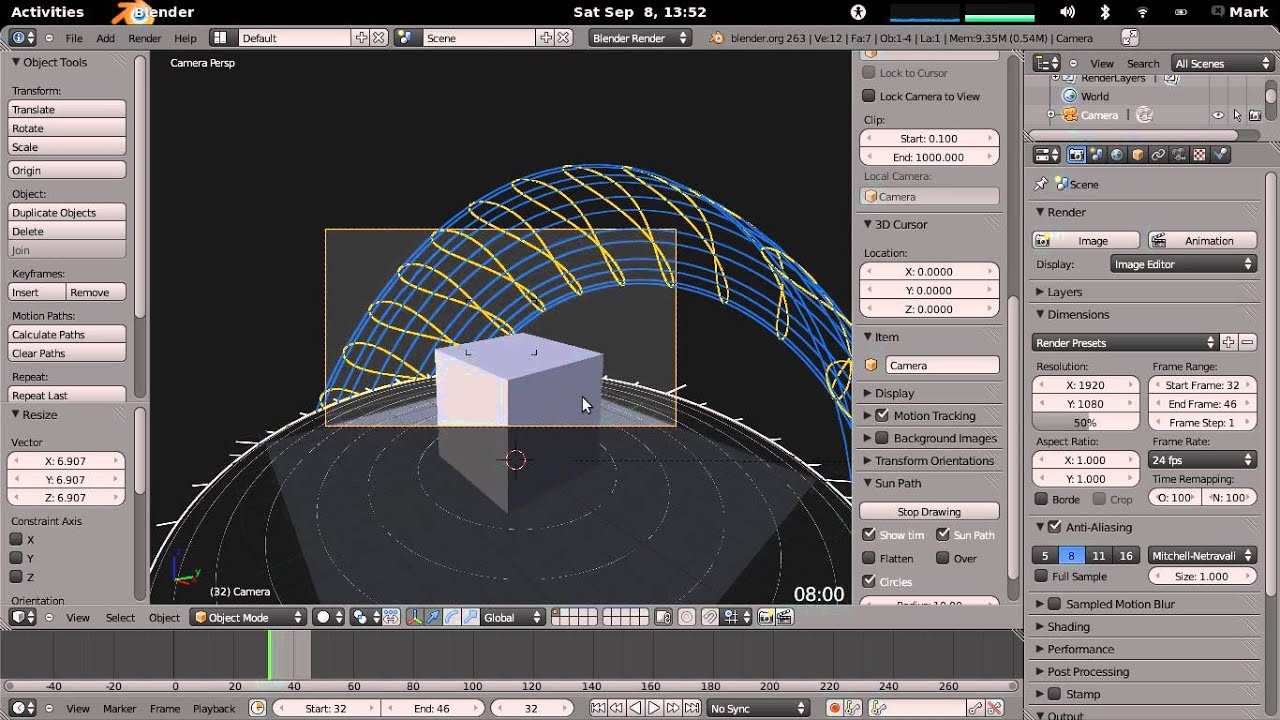Toggle the Sun Path checkbox
This screenshot has height=720, width=1280.
click(942, 535)
